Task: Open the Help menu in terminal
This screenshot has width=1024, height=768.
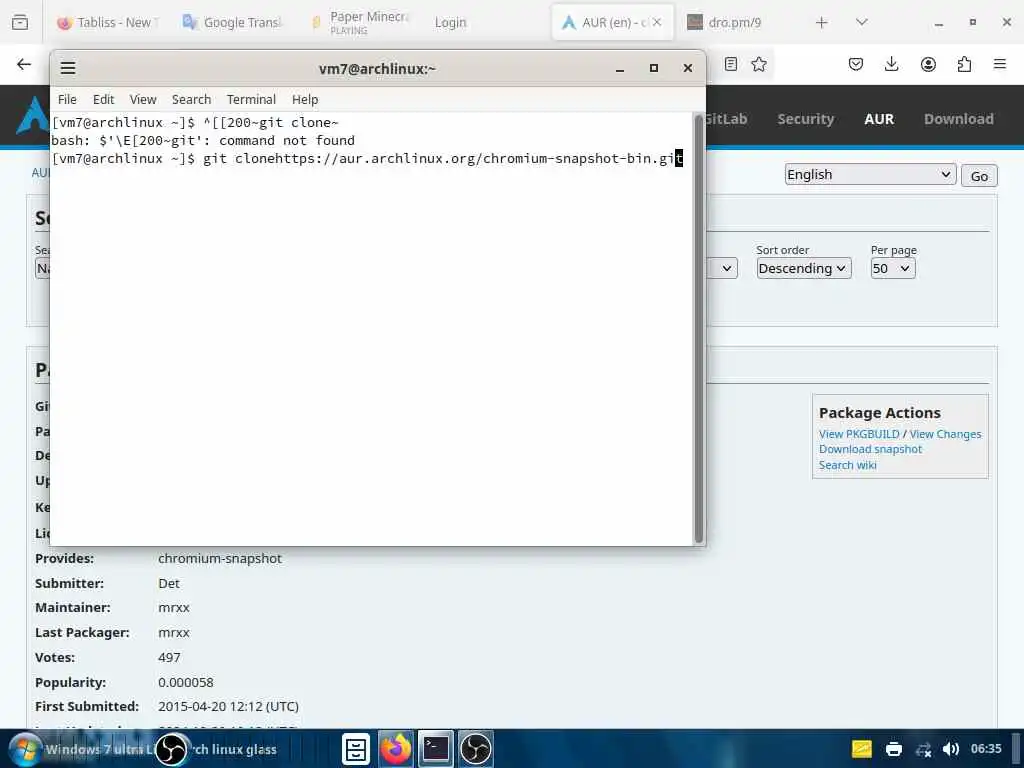Action: point(305,99)
